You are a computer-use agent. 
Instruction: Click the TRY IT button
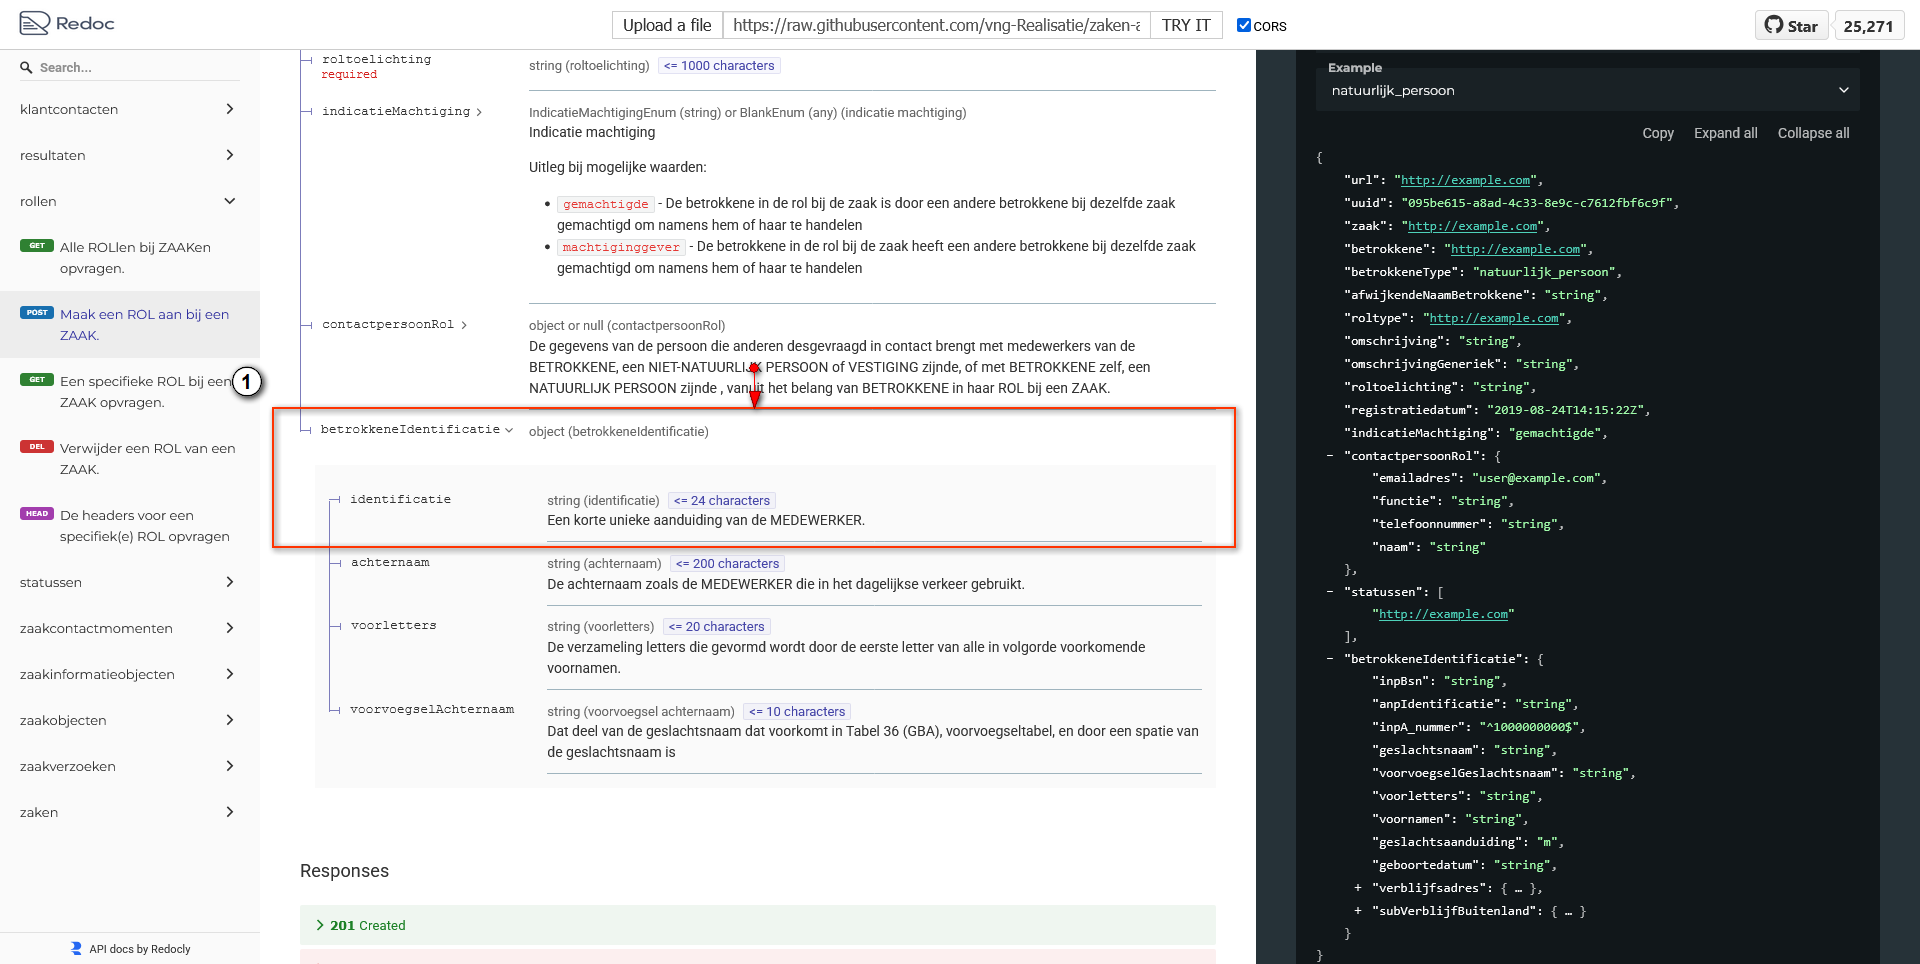pos(1185,25)
